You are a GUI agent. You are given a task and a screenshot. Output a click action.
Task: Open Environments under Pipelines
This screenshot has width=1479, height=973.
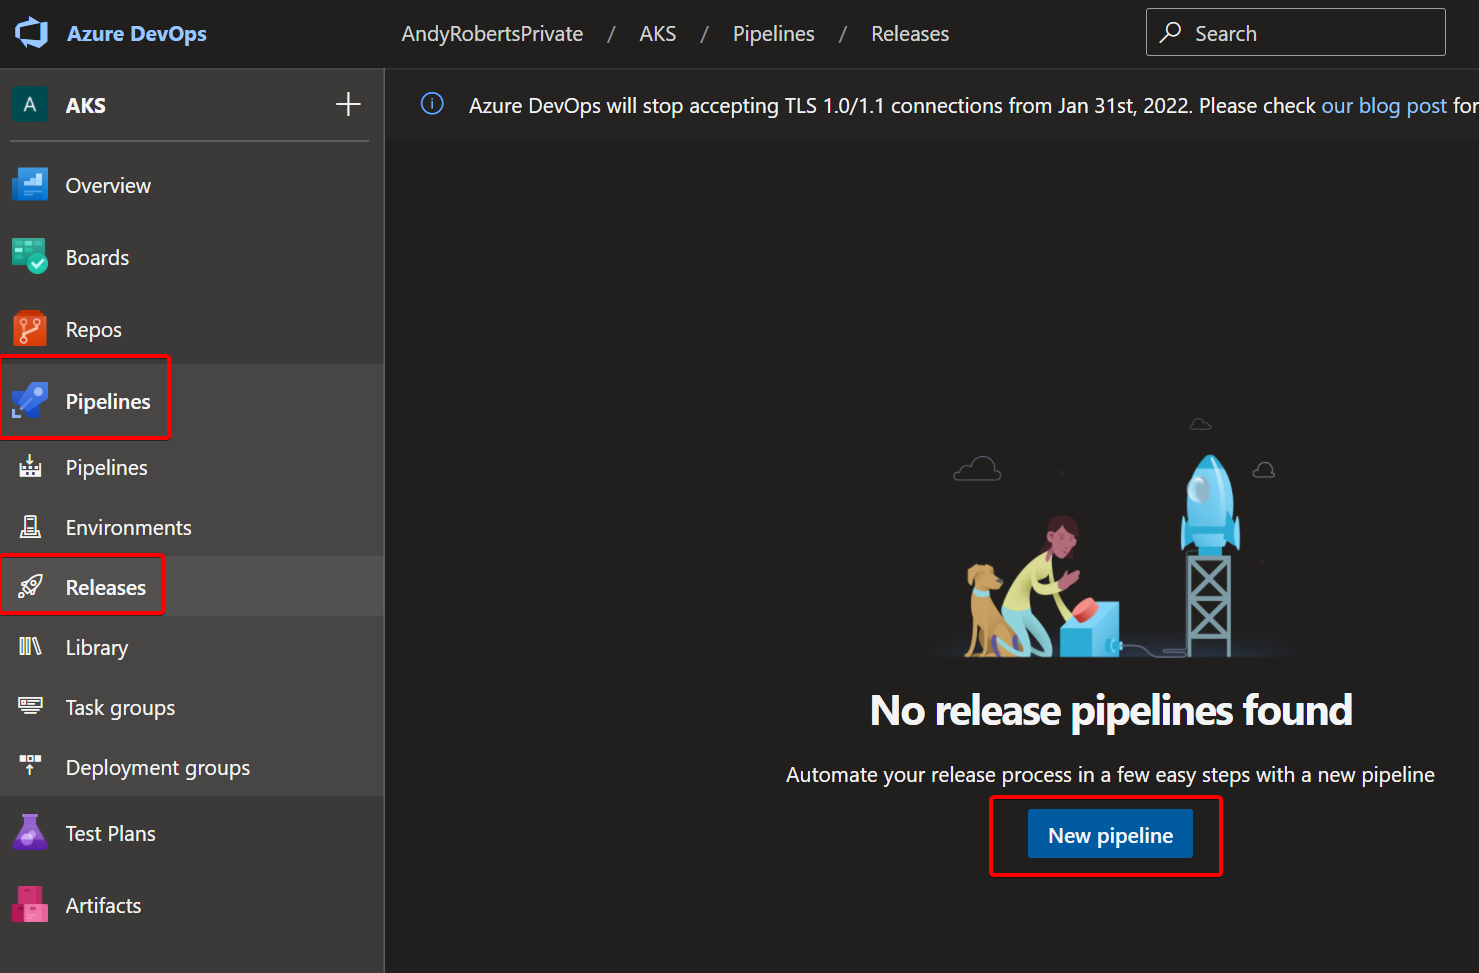[x=129, y=528]
